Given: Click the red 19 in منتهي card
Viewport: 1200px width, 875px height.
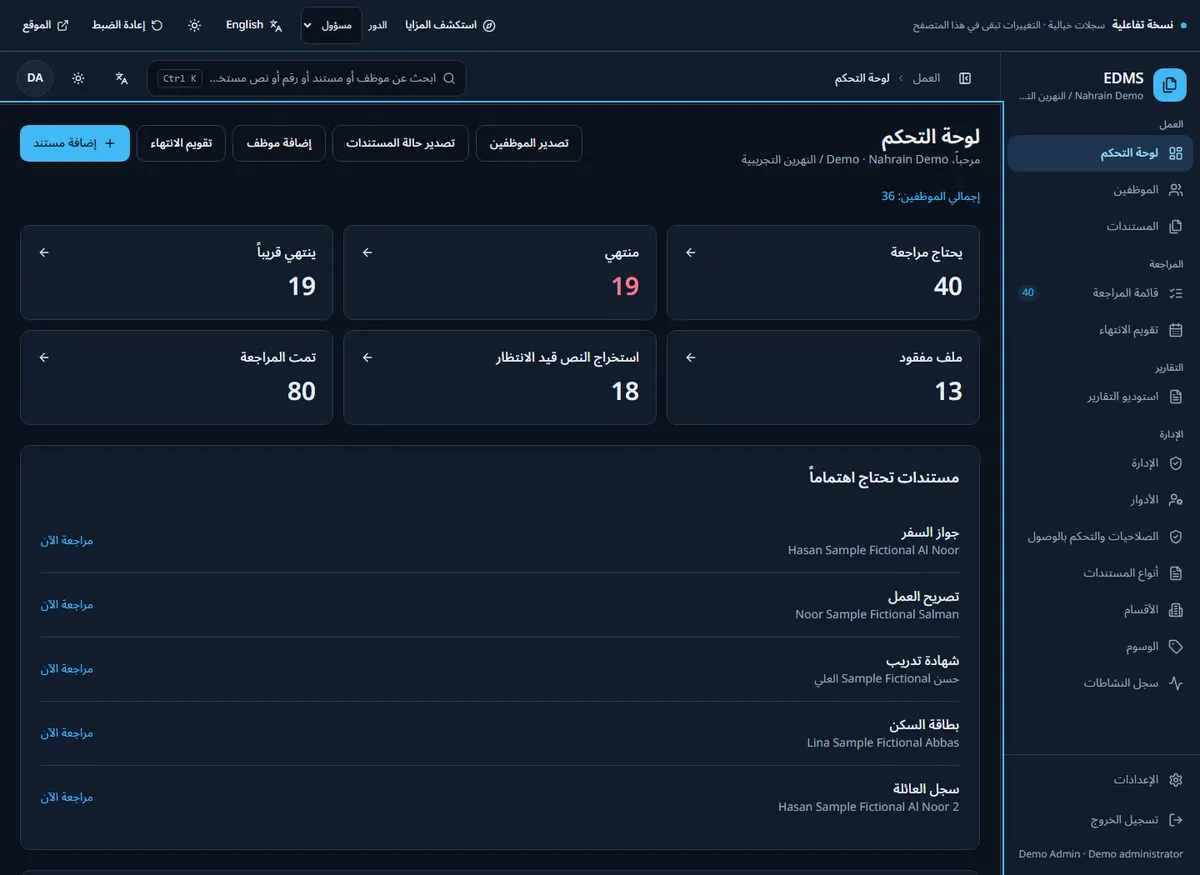Looking at the screenshot, I should 625,287.
